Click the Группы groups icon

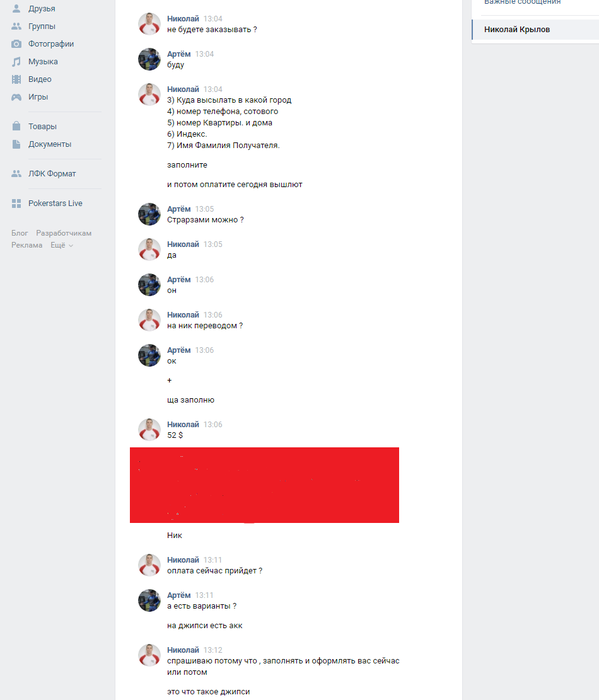tap(16, 26)
